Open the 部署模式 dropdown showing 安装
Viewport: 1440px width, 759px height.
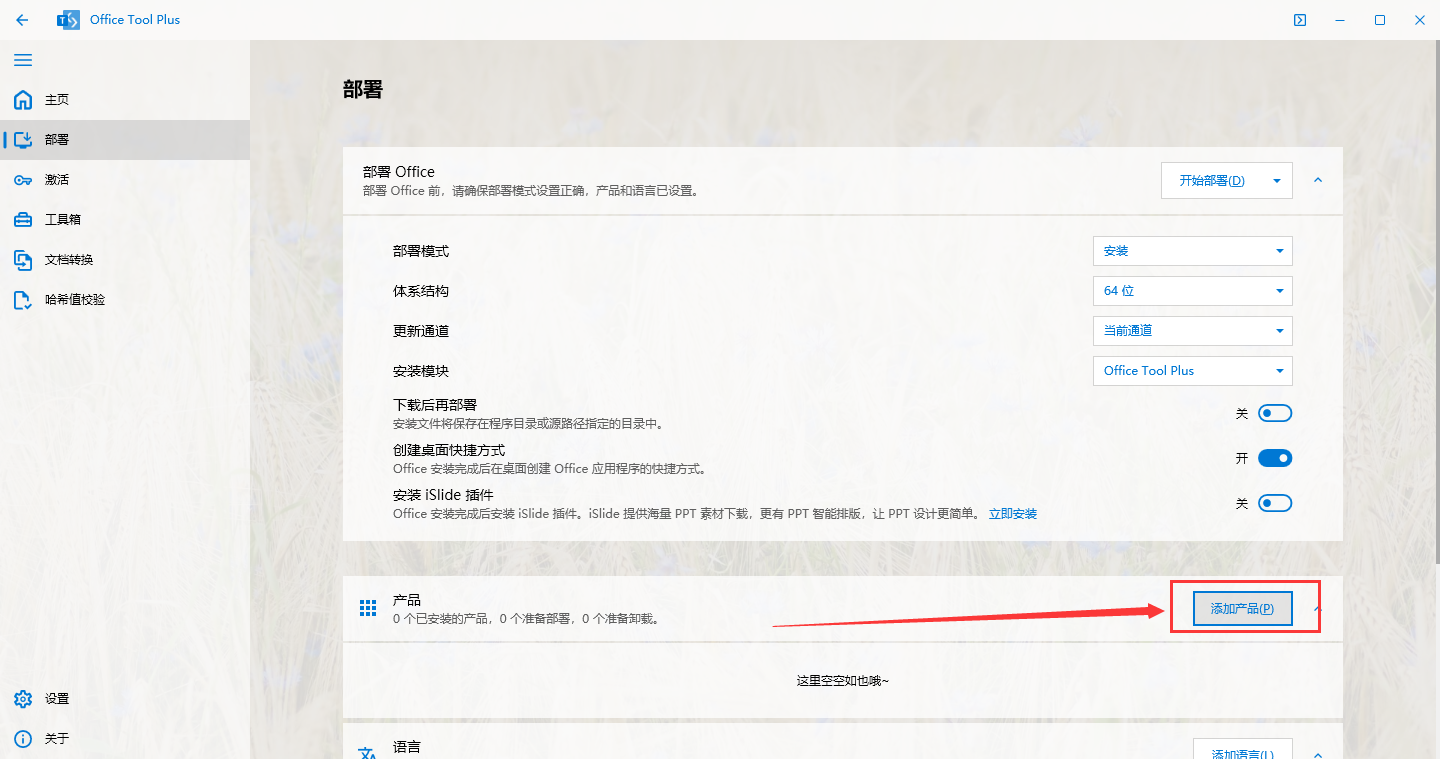pyautogui.click(x=1192, y=250)
